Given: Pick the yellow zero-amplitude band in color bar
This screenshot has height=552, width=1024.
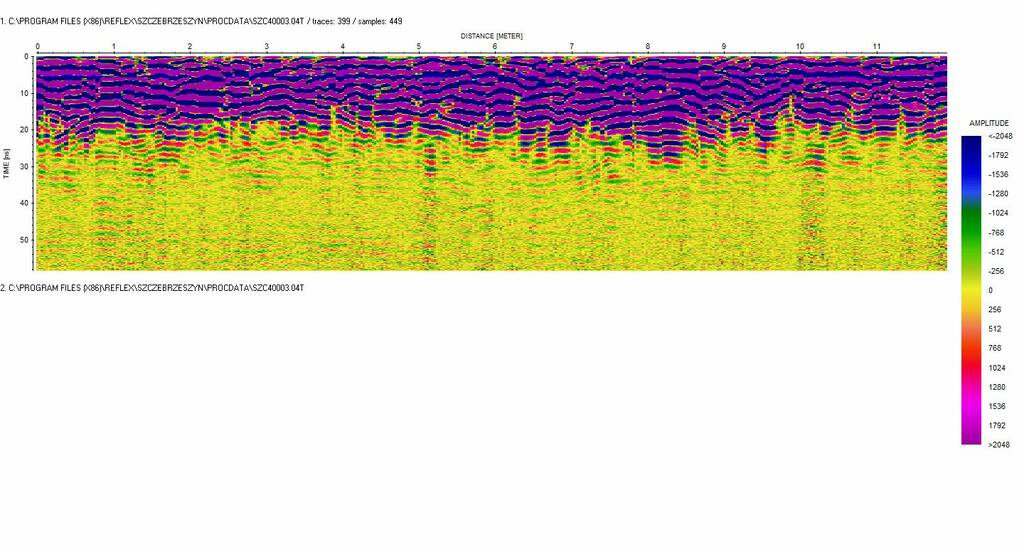Looking at the screenshot, I should point(971,289).
